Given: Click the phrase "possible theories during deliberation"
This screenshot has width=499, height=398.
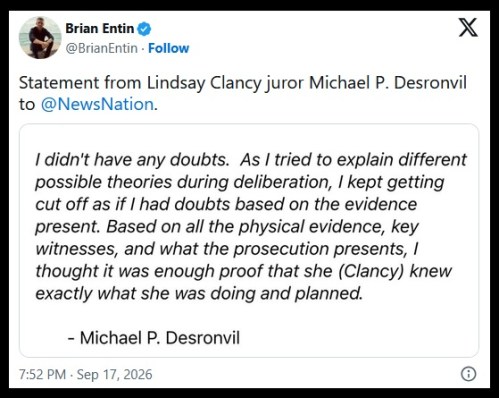Looking at the screenshot, I should click(183, 182).
